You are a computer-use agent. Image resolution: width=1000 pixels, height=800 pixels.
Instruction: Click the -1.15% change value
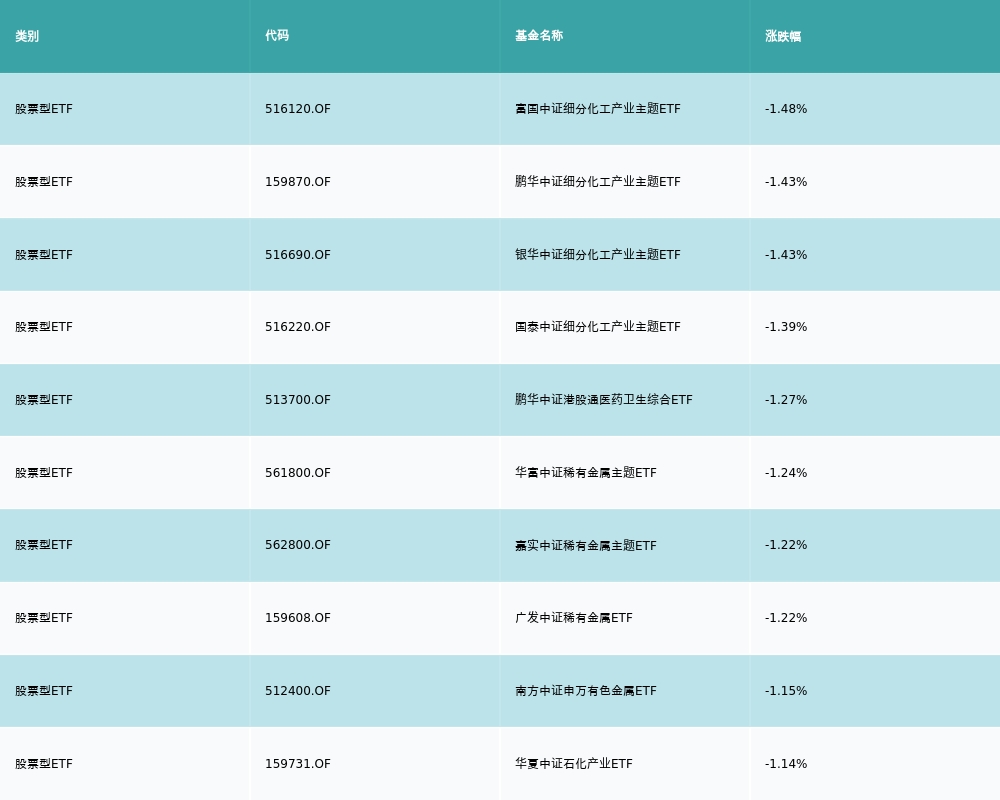pos(786,691)
